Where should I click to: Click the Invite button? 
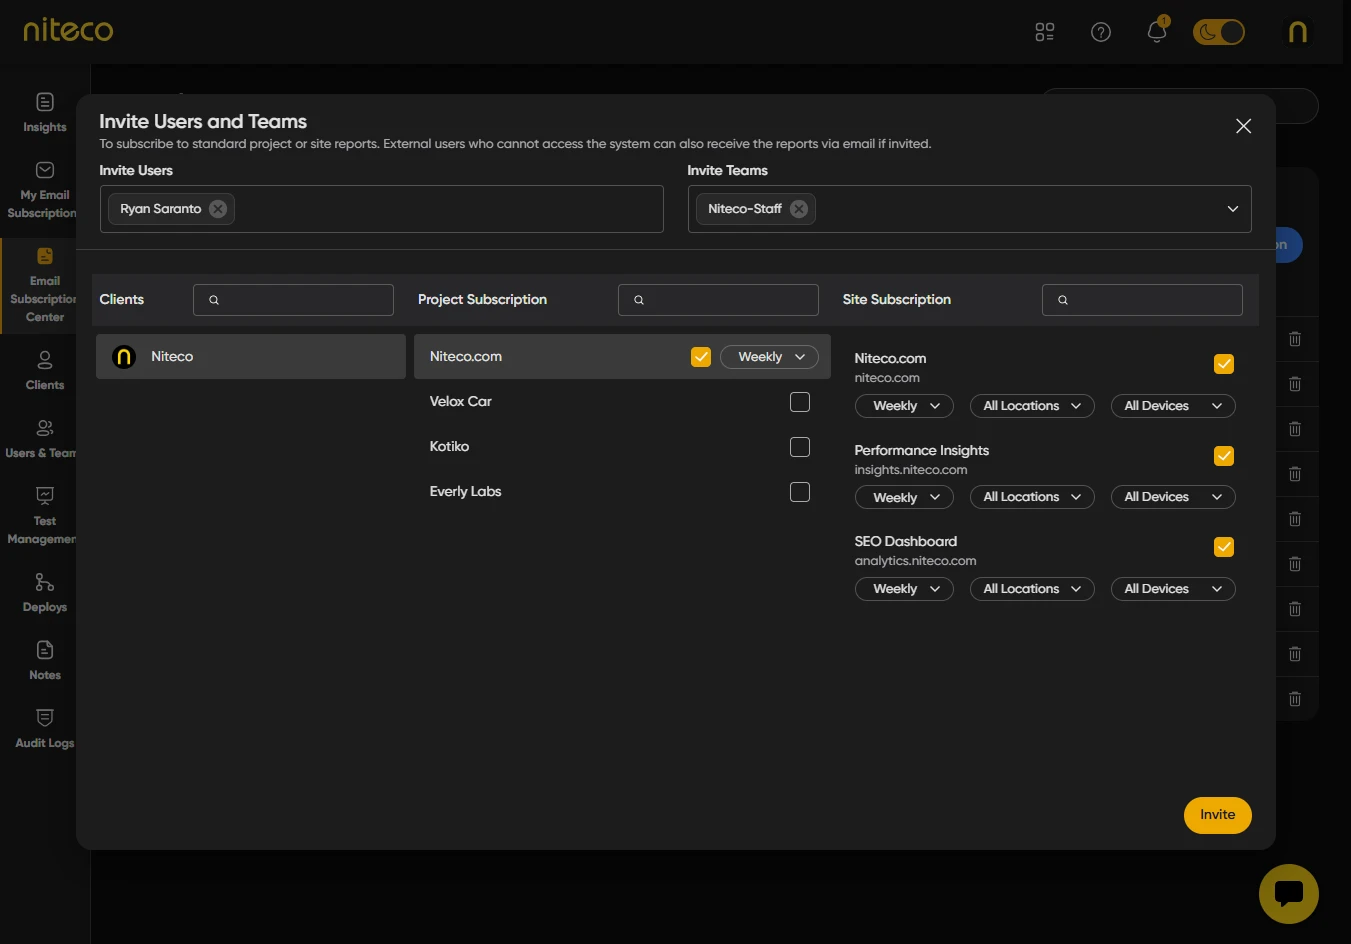[1218, 815]
